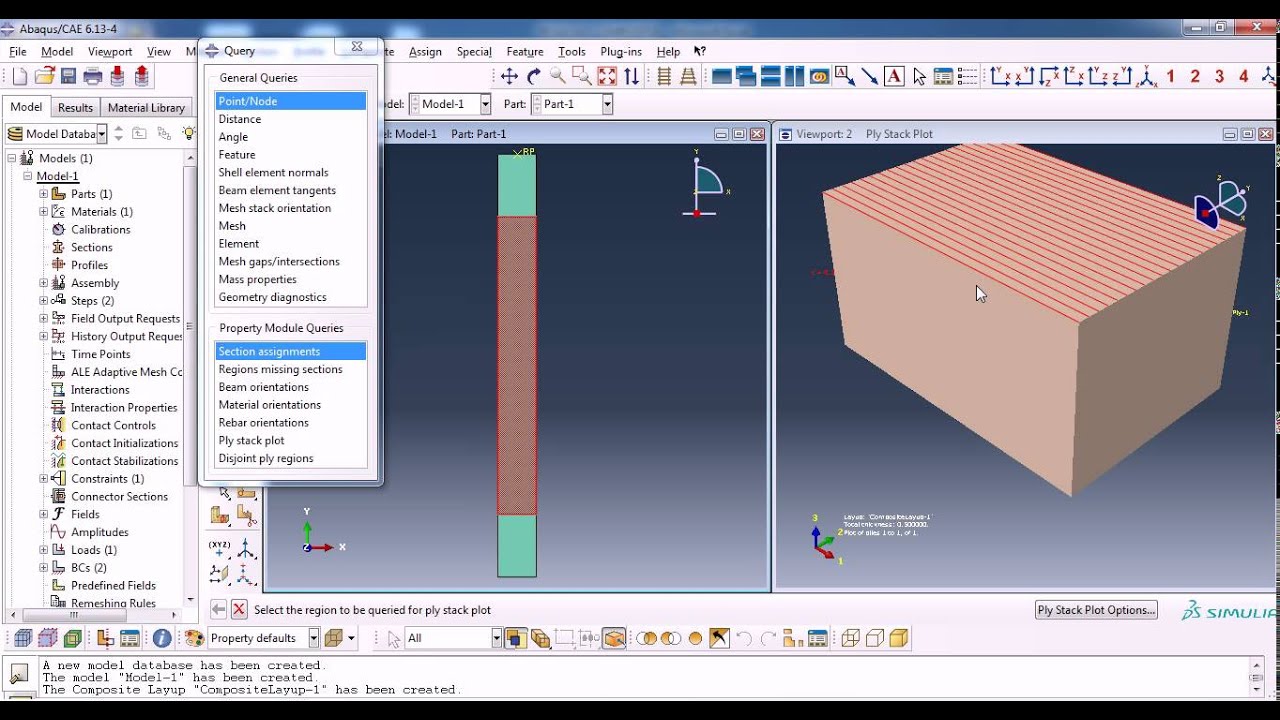Viewport: 1280px width, 720px height.
Task: Select the Ply stack plot query
Action: click(290, 440)
